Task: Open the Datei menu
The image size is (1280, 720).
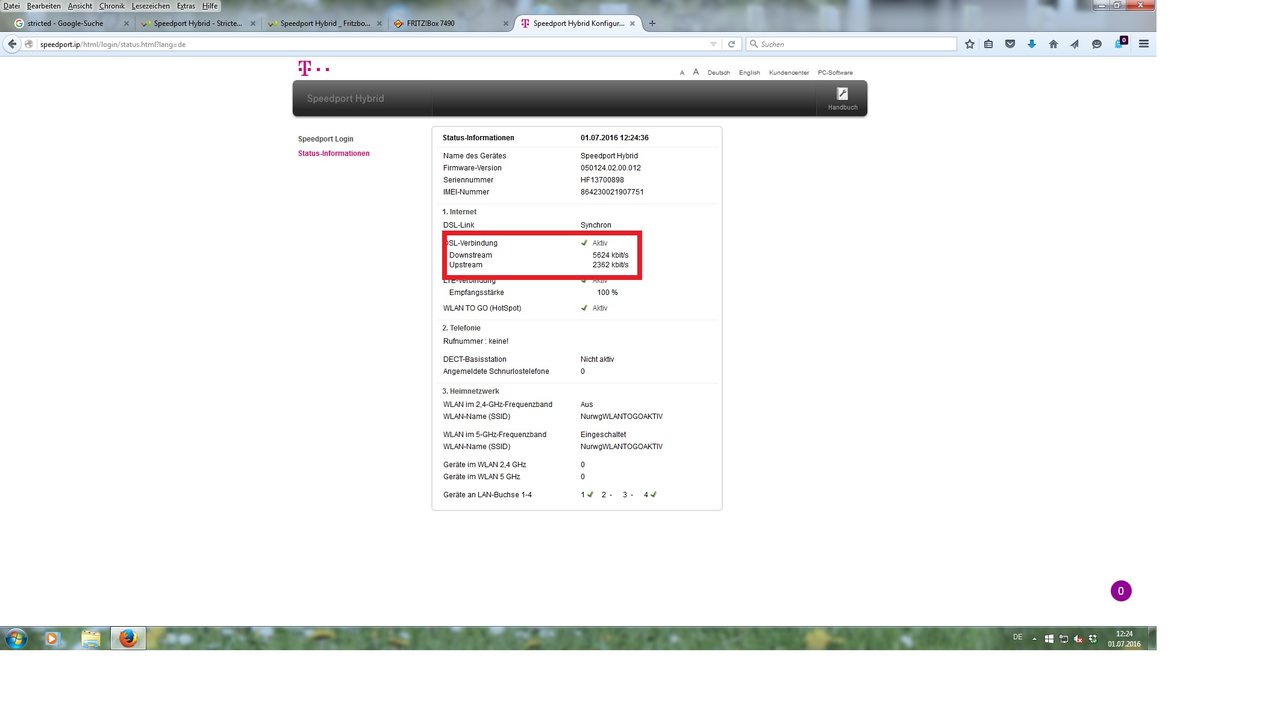Action: click(x=11, y=6)
